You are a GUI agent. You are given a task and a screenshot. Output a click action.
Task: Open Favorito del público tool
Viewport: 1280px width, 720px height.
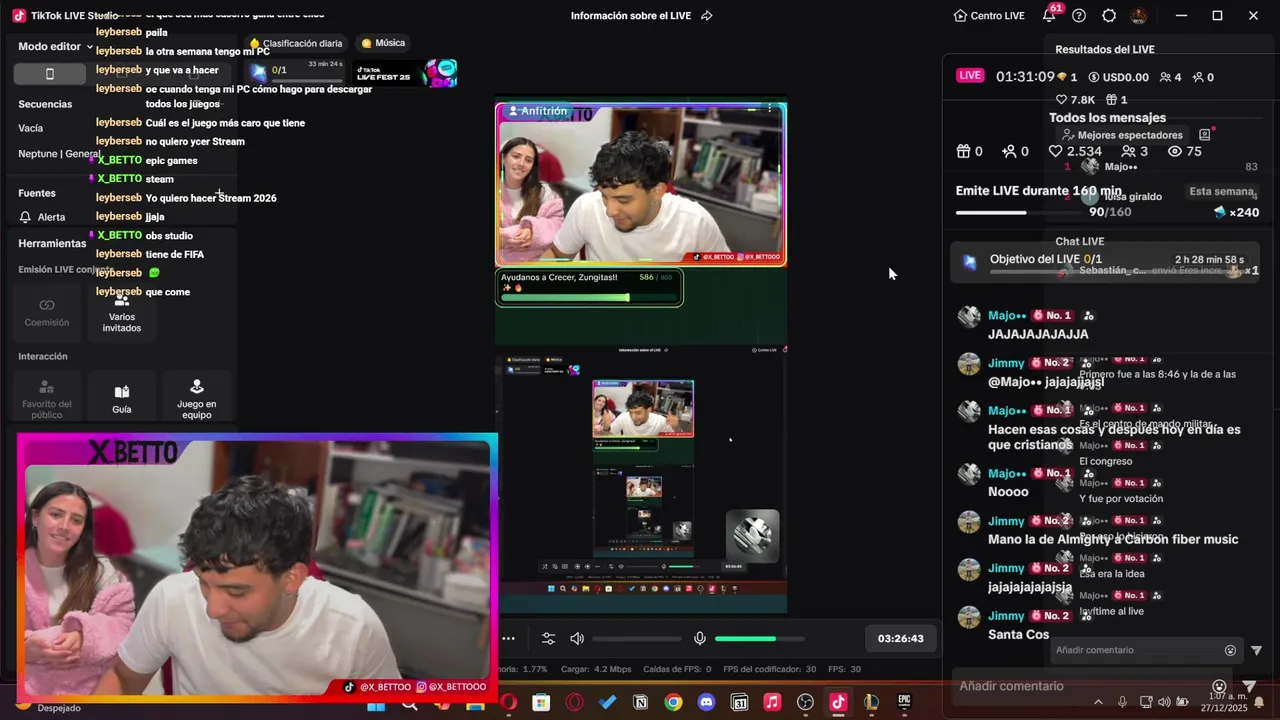coord(47,398)
